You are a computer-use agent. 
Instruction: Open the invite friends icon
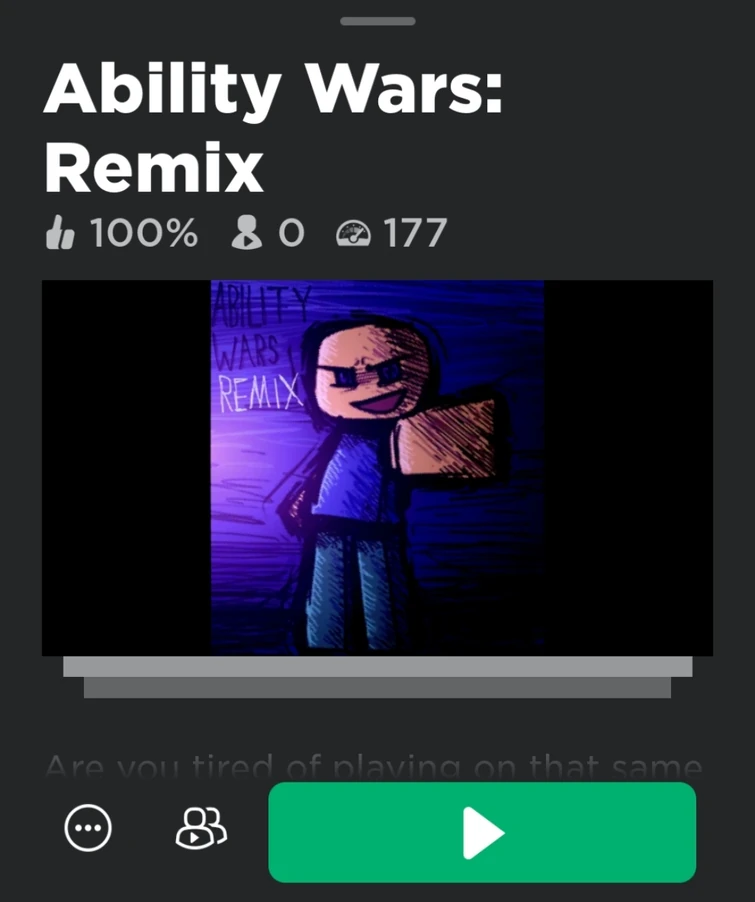pyautogui.click(x=201, y=828)
